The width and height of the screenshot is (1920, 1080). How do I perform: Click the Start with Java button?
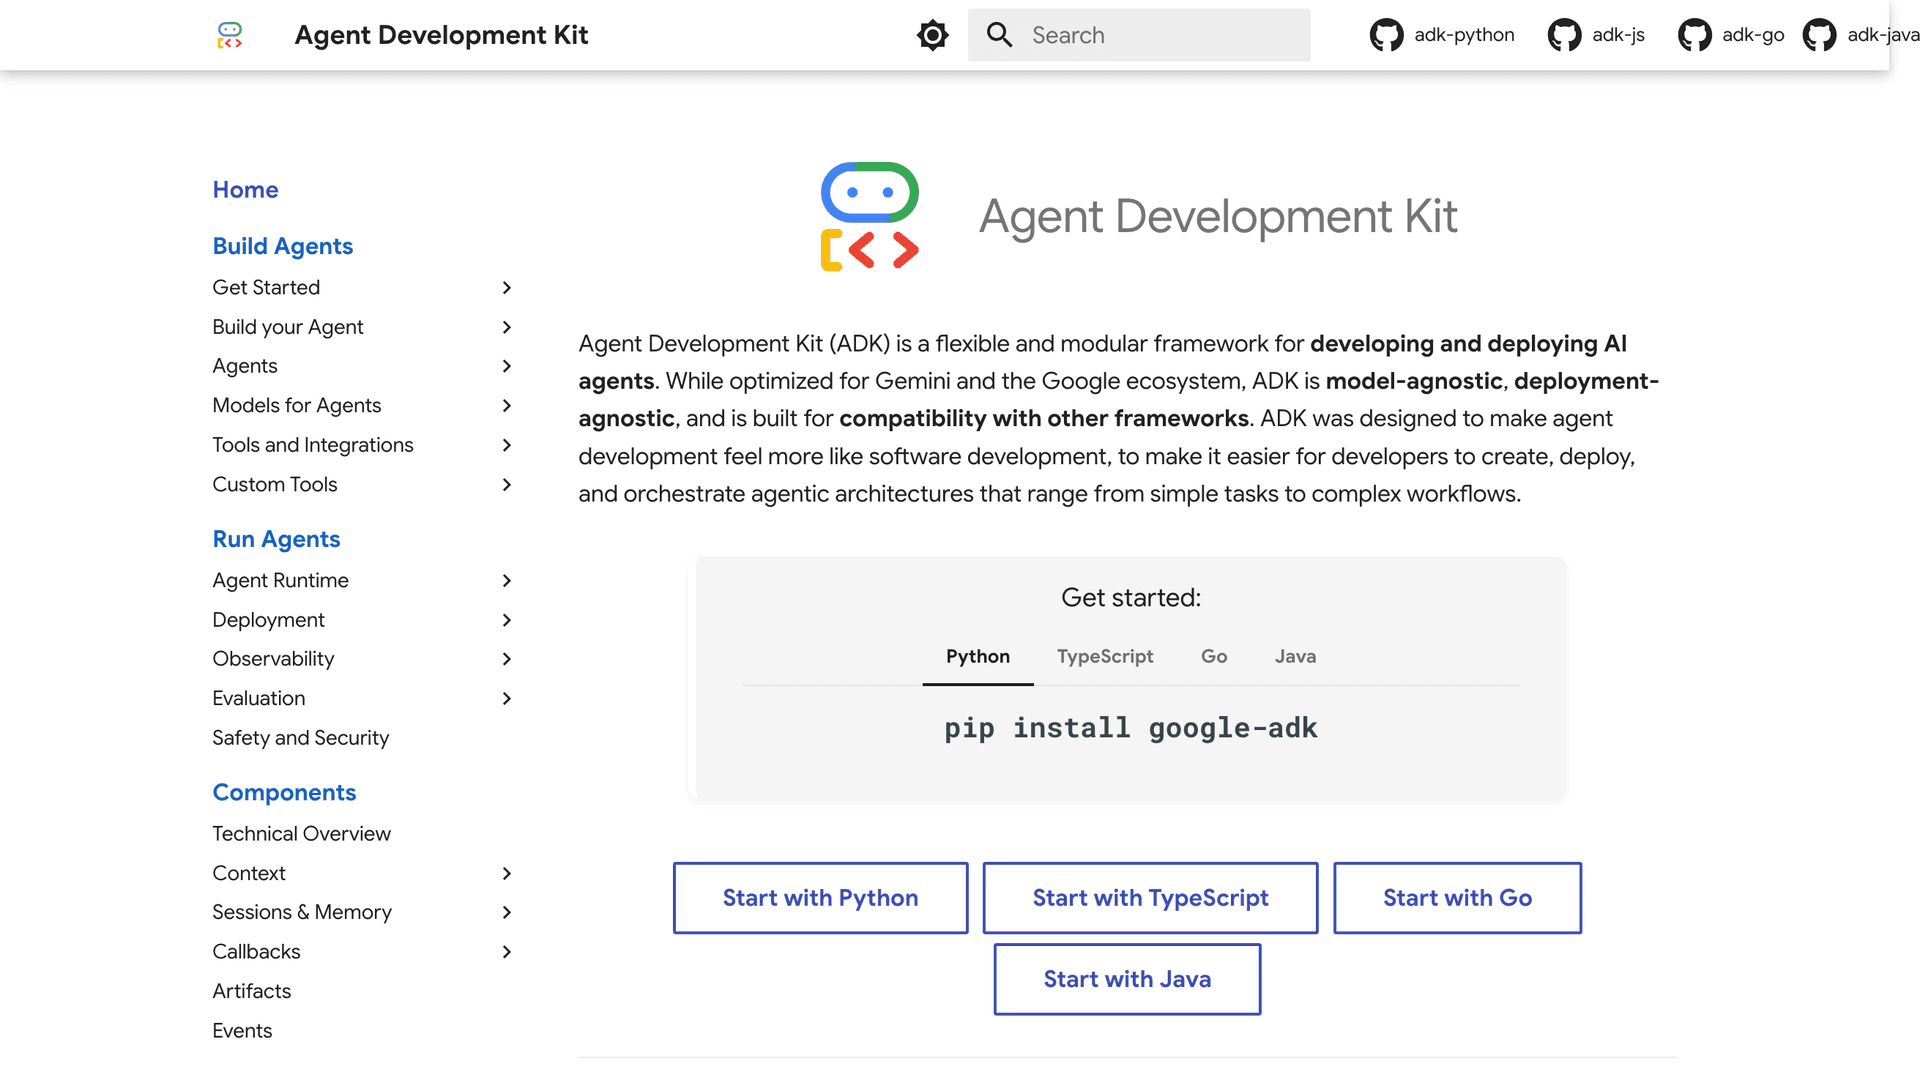coord(1127,979)
